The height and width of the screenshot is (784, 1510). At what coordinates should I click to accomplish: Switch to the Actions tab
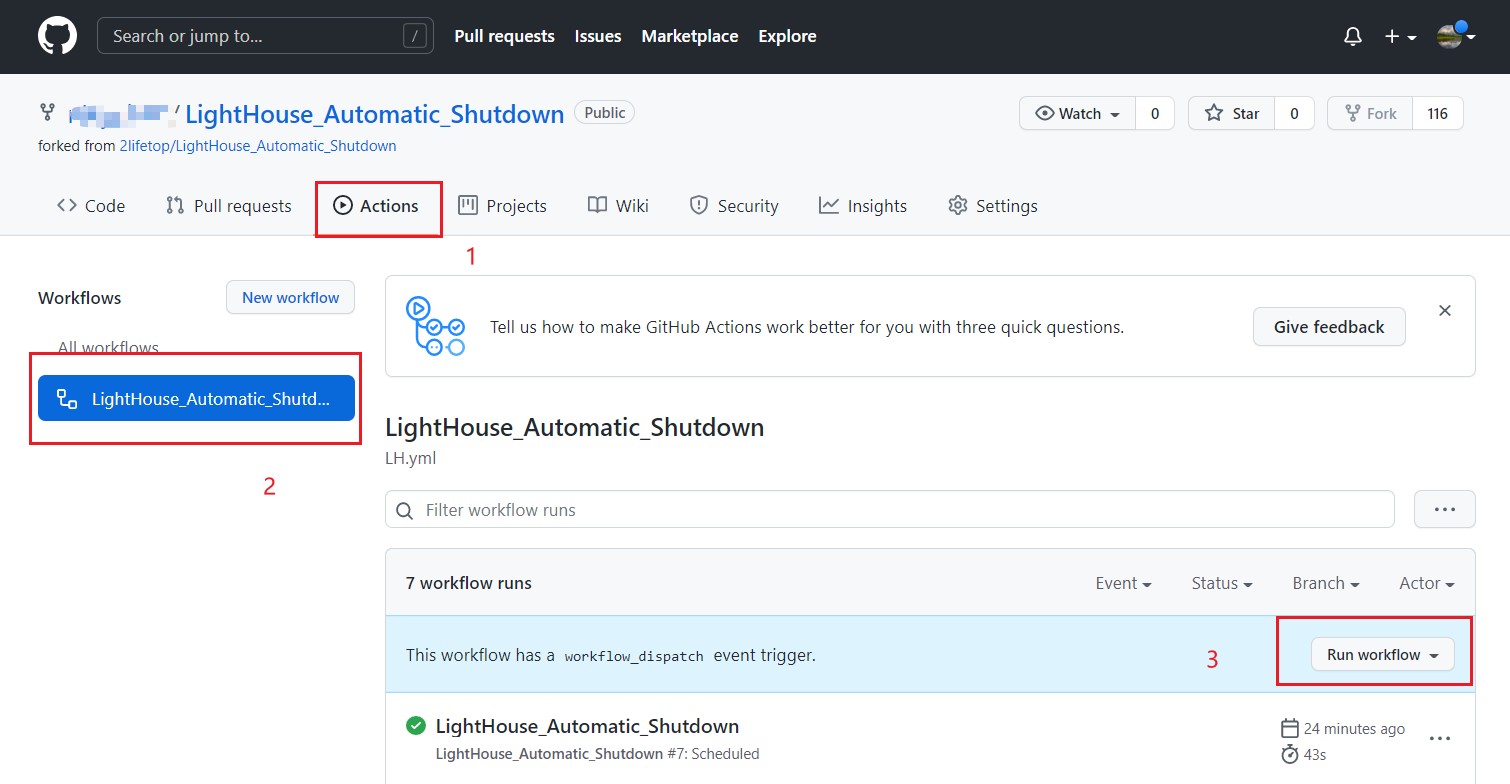[376, 206]
